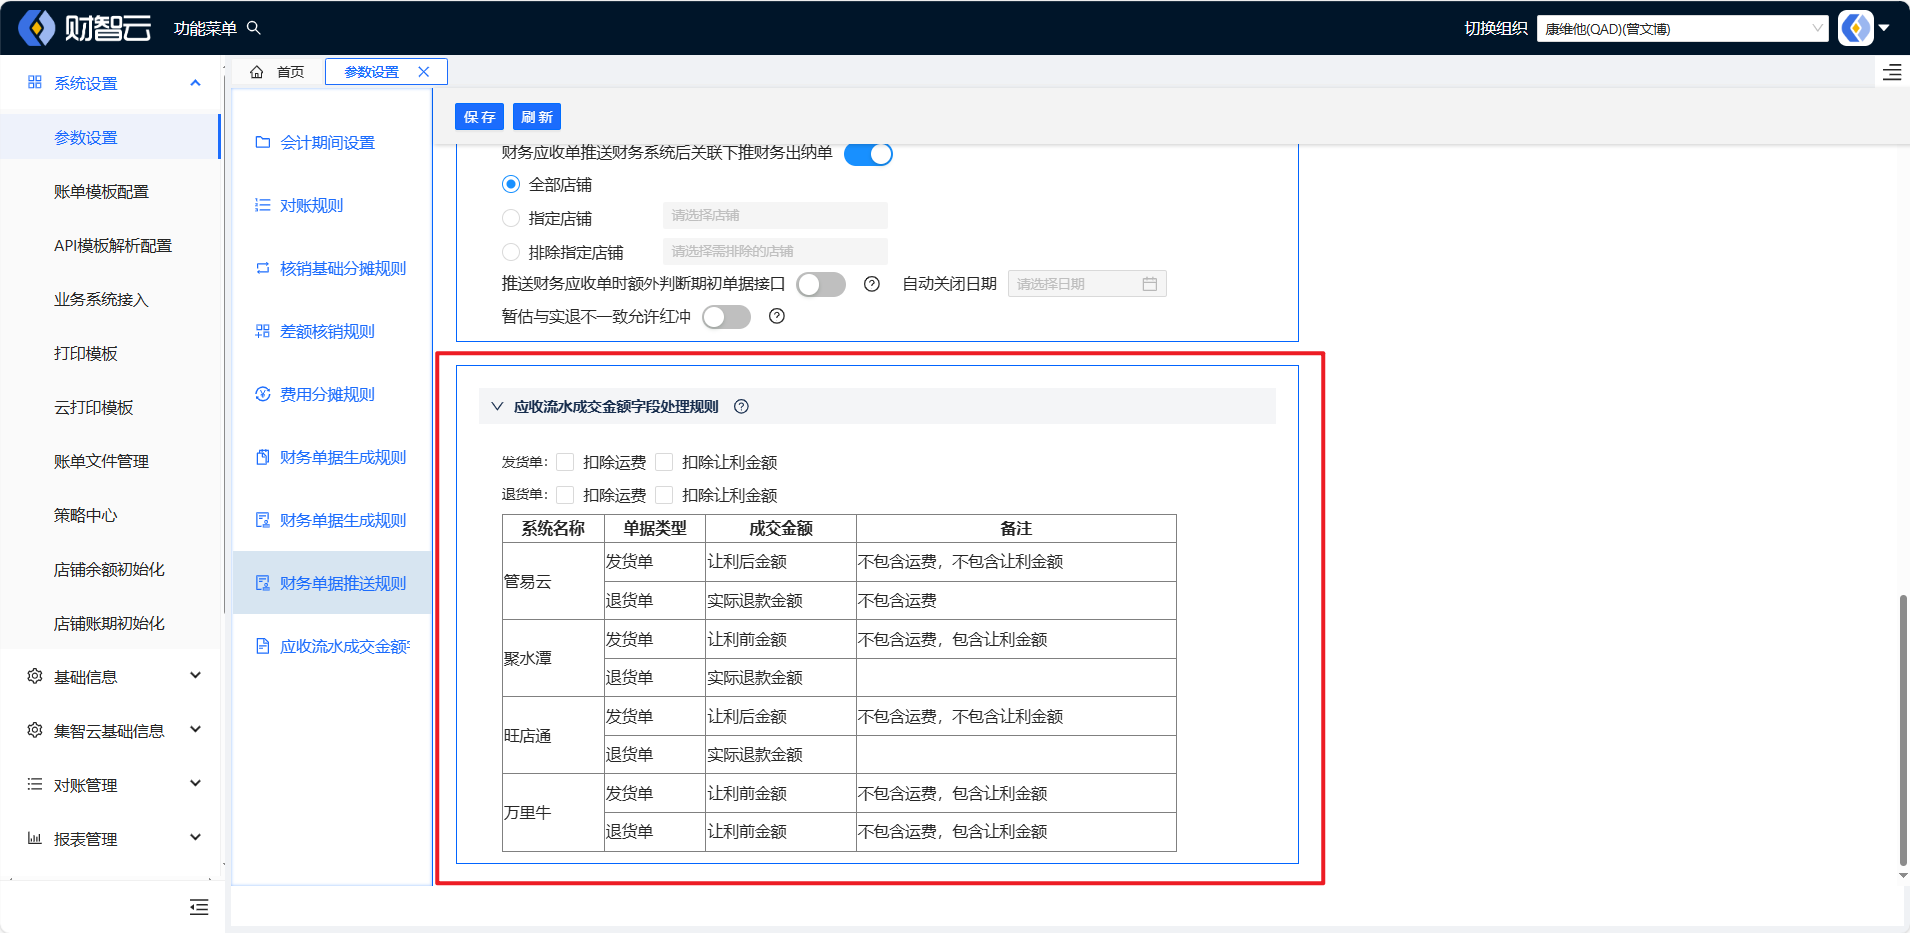Click the 刷新 button
The image size is (1910, 933).
pos(537,117)
